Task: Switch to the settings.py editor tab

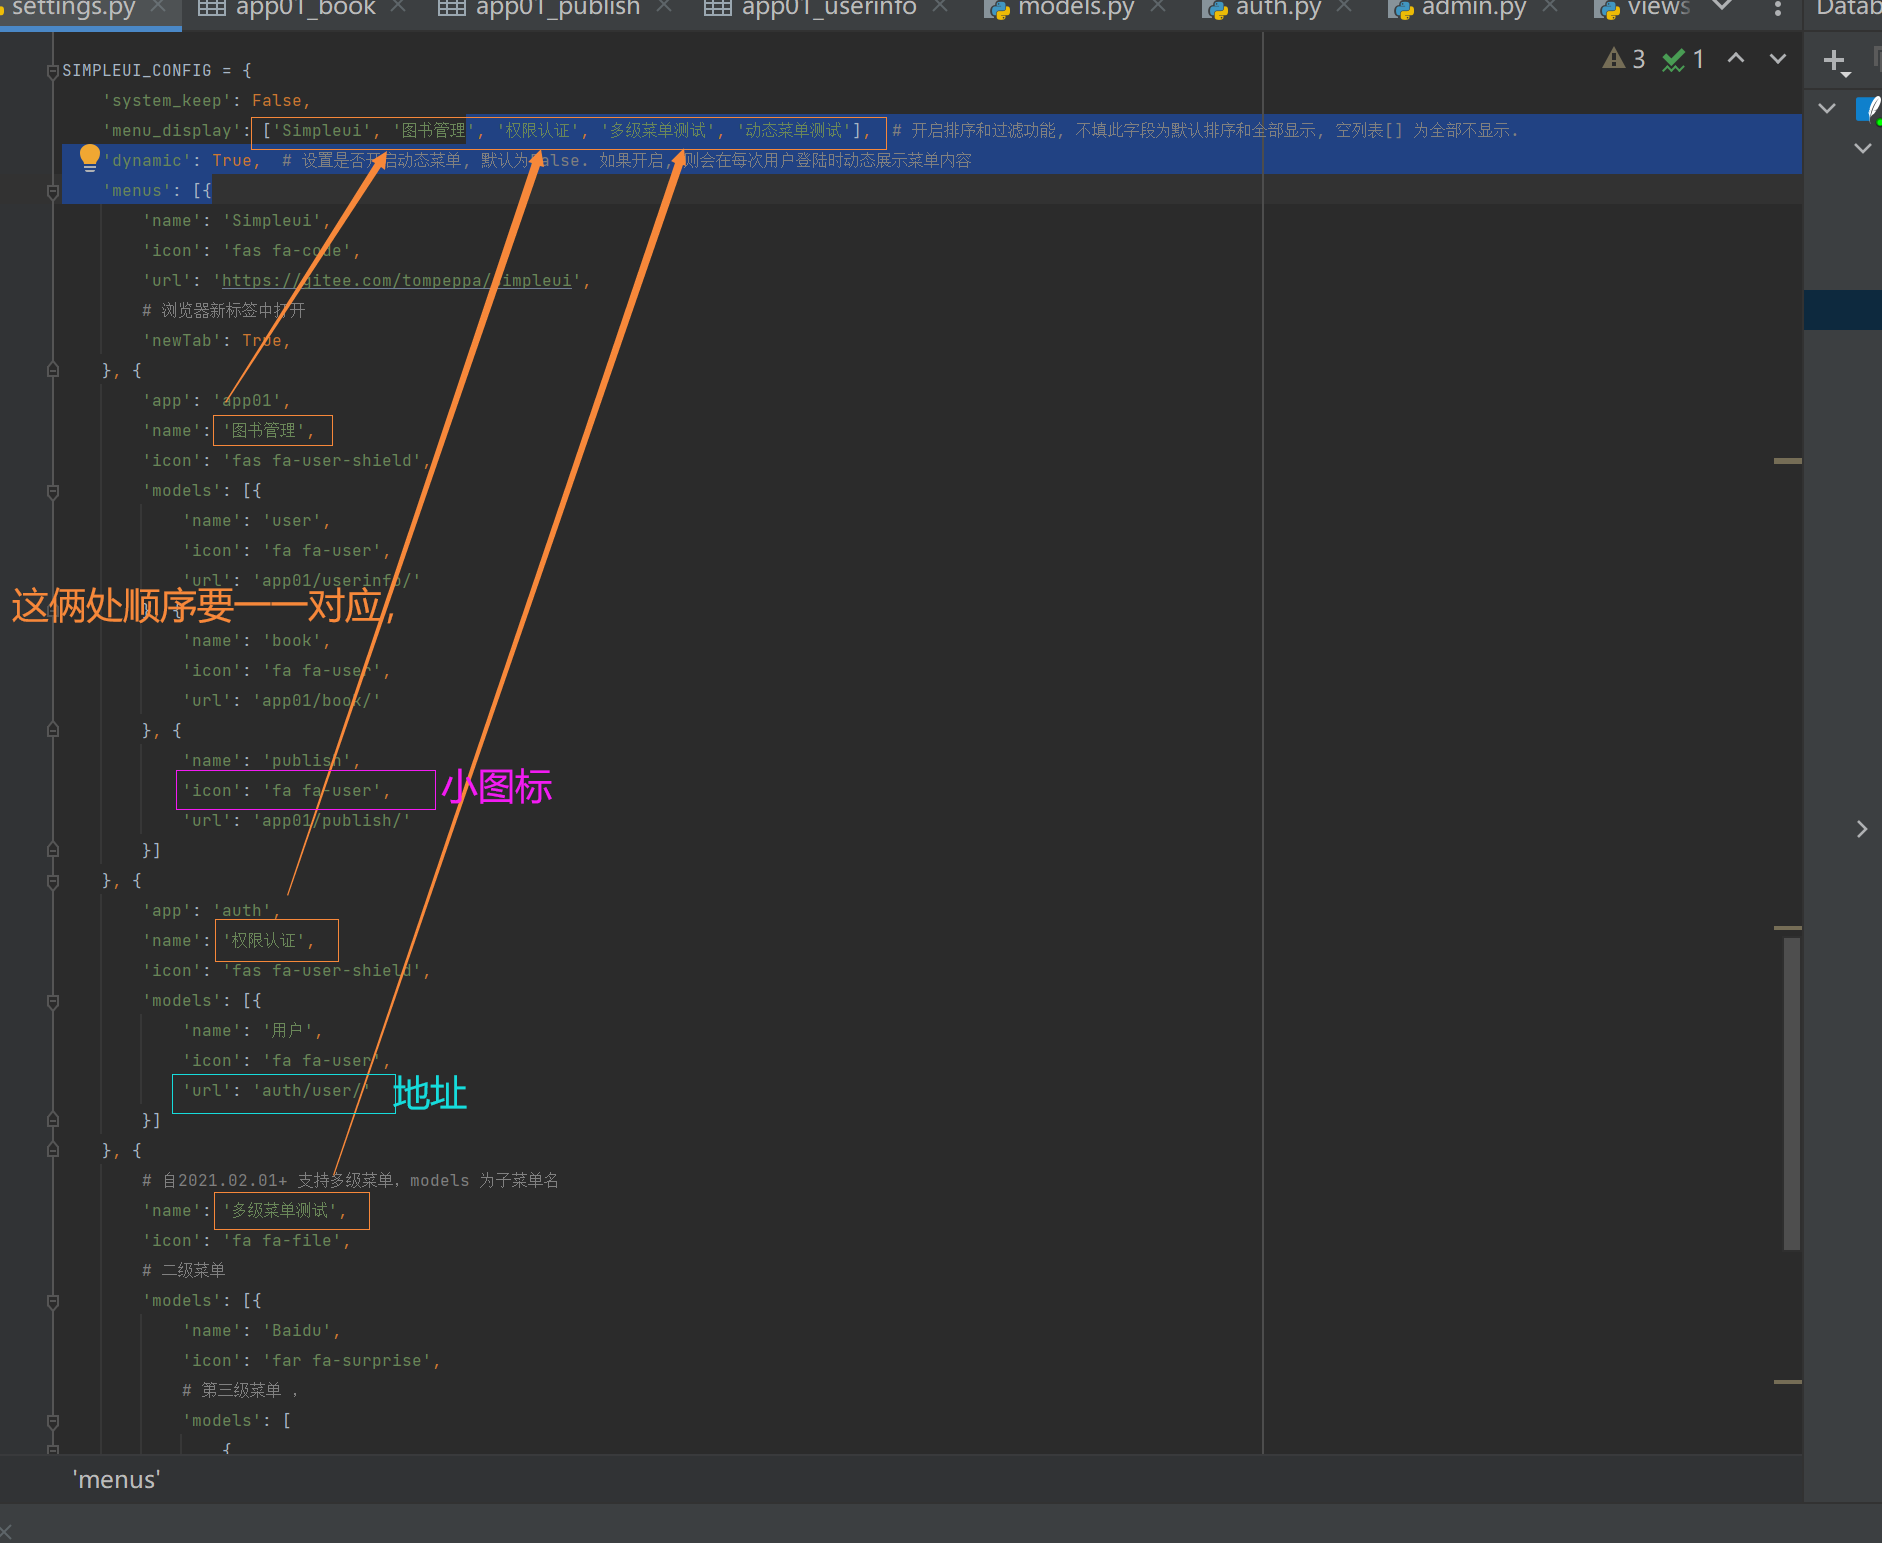Action: pos(72,8)
